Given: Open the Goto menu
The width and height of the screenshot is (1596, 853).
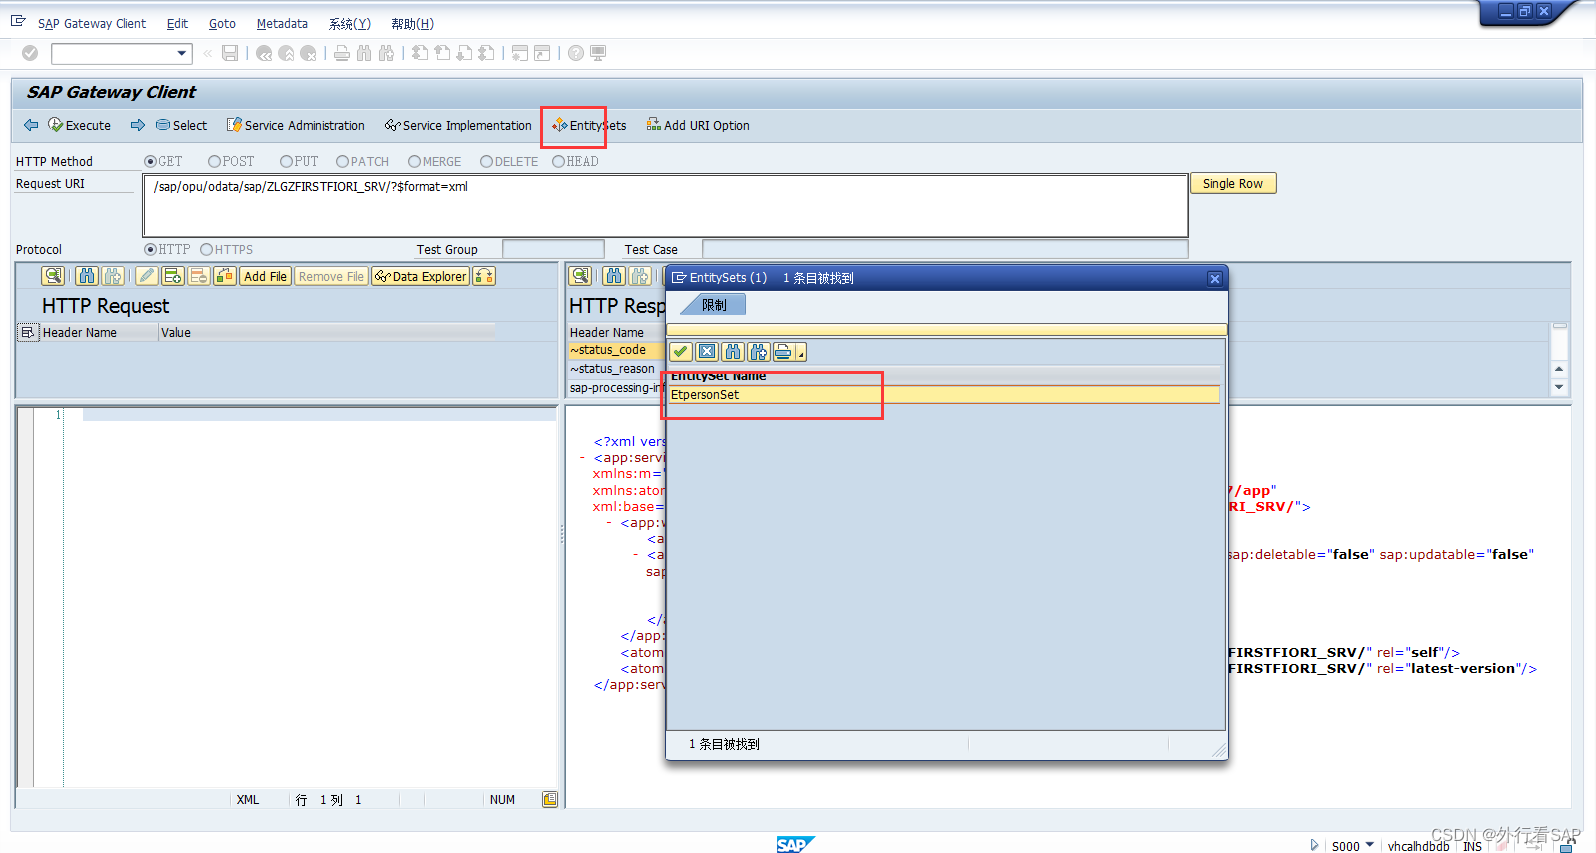Looking at the screenshot, I should coord(222,23).
